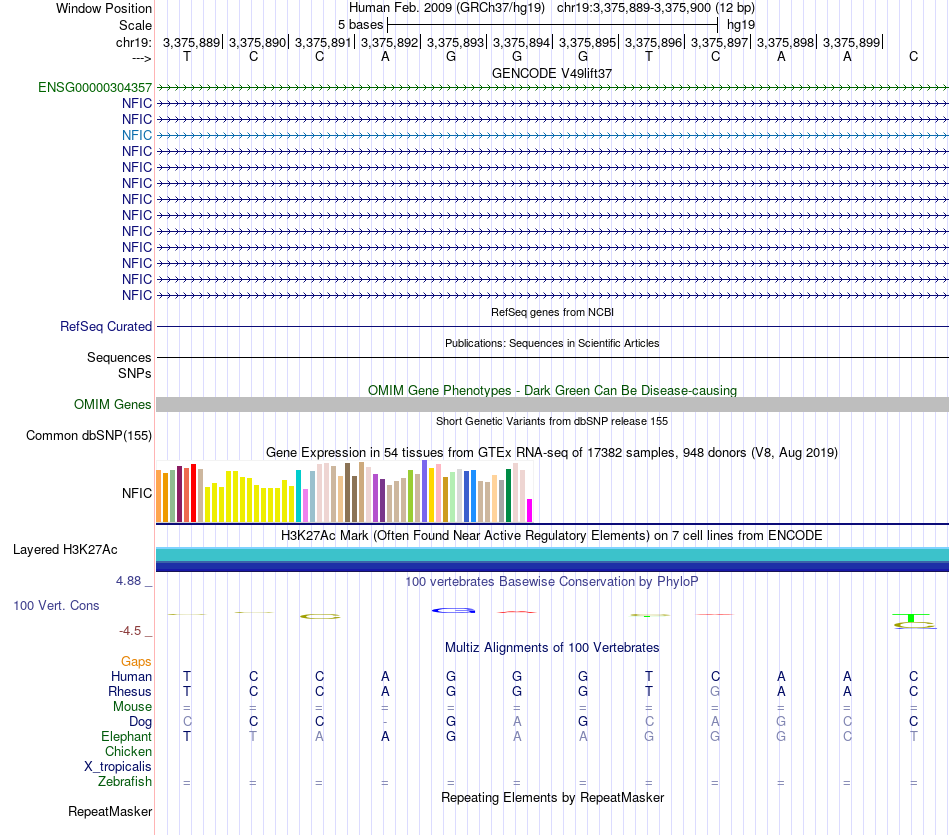The width and height of the screenshot is (950, 835).
Task: Click 'Multiz Alignments of 100 Vertebrates' title
Action: (x=552, y=647)
